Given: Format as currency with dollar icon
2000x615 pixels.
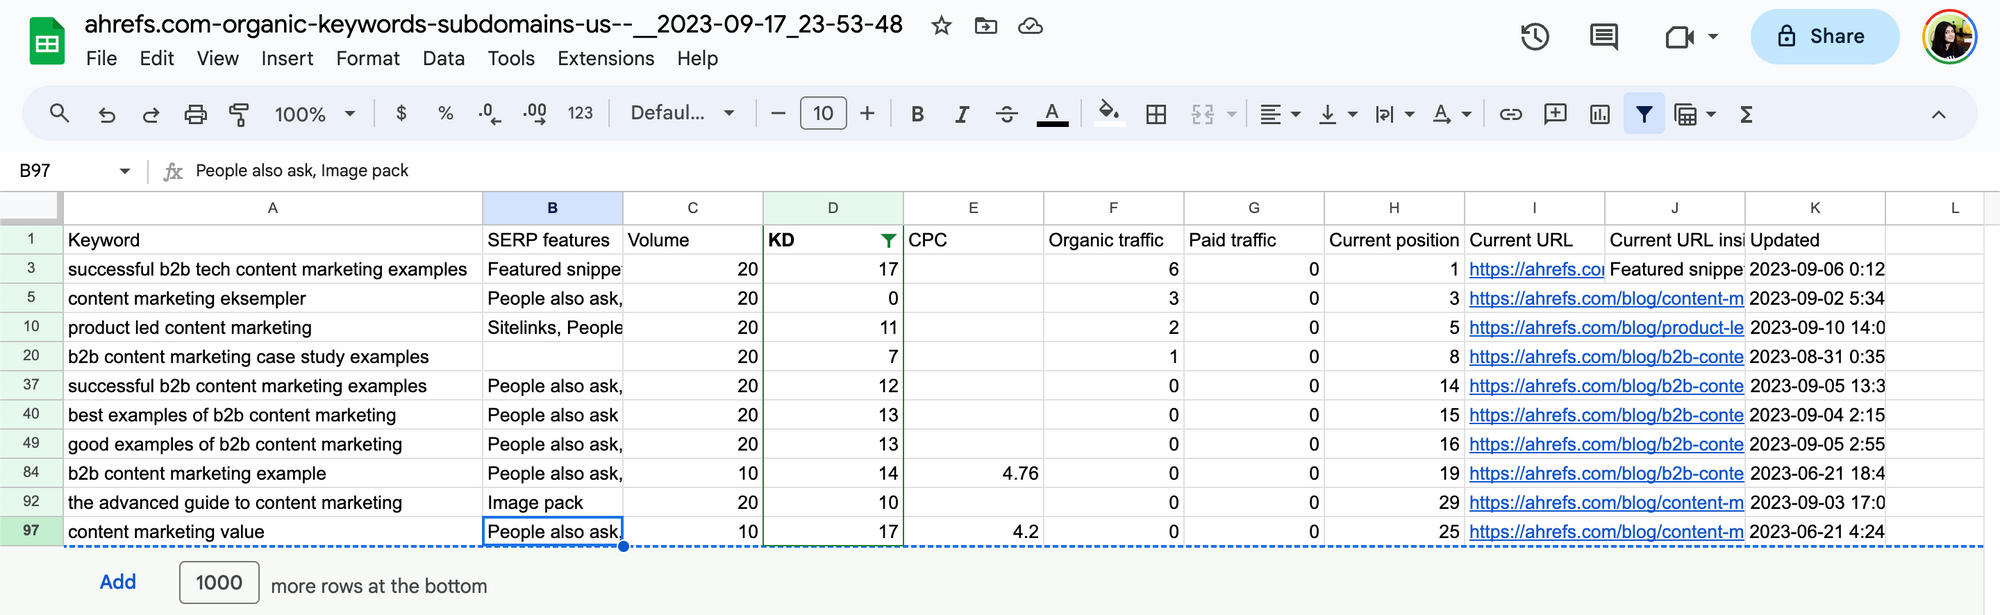Looking at the screenshot, I should click(x=401, y=114).
